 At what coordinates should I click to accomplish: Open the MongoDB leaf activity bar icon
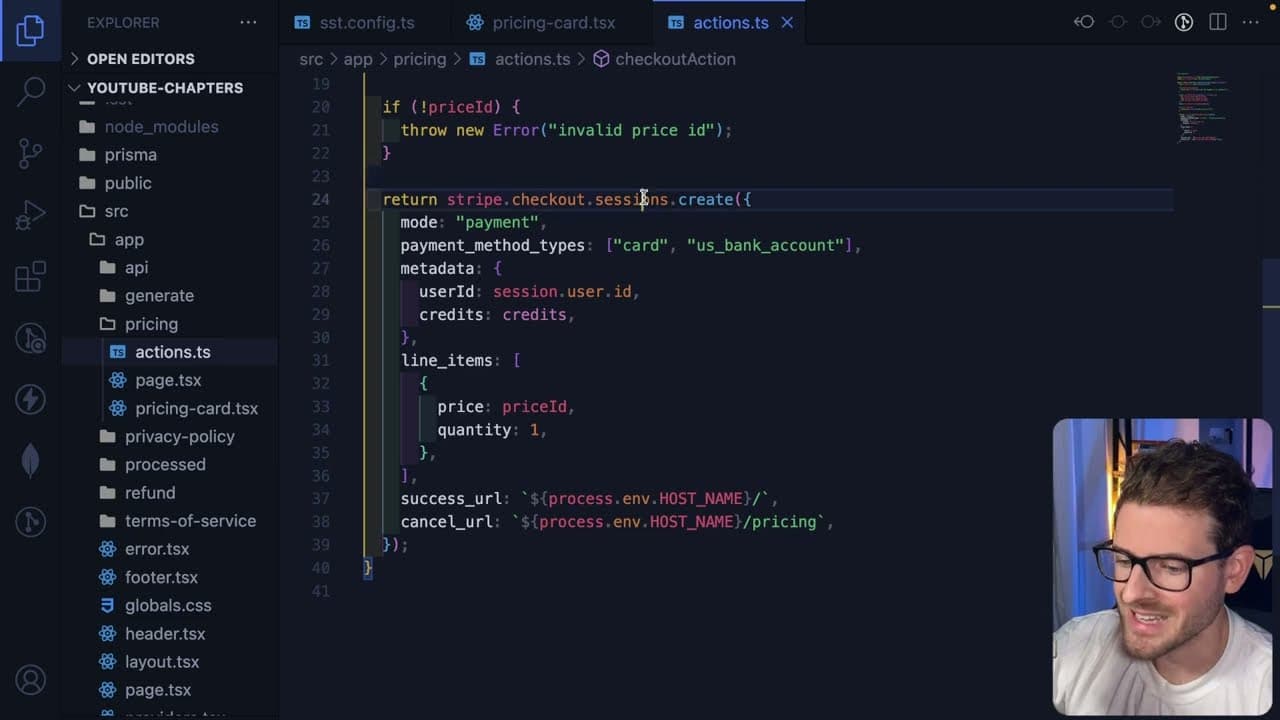(x=30, y=460)
